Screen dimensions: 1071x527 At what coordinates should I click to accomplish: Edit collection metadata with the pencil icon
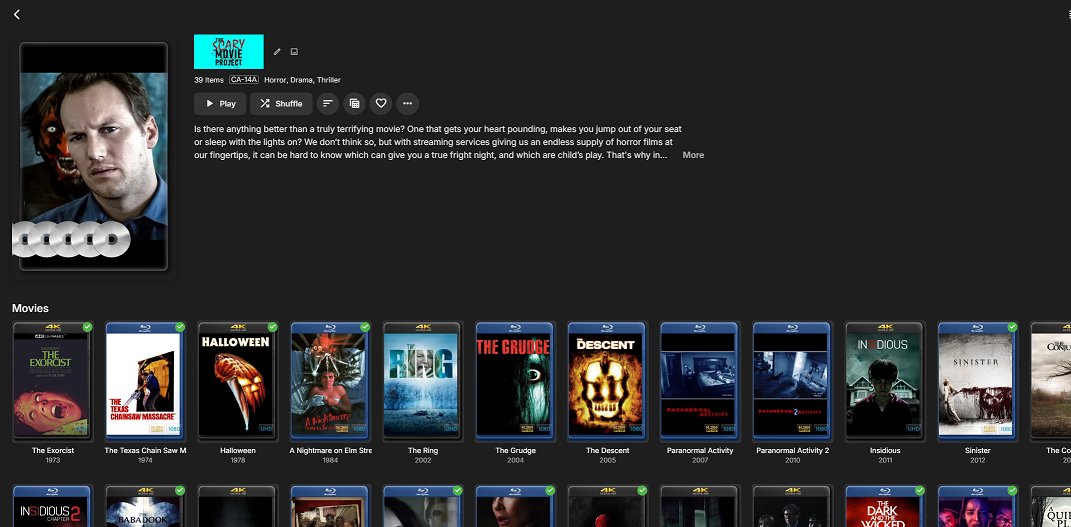click(277, 52)
